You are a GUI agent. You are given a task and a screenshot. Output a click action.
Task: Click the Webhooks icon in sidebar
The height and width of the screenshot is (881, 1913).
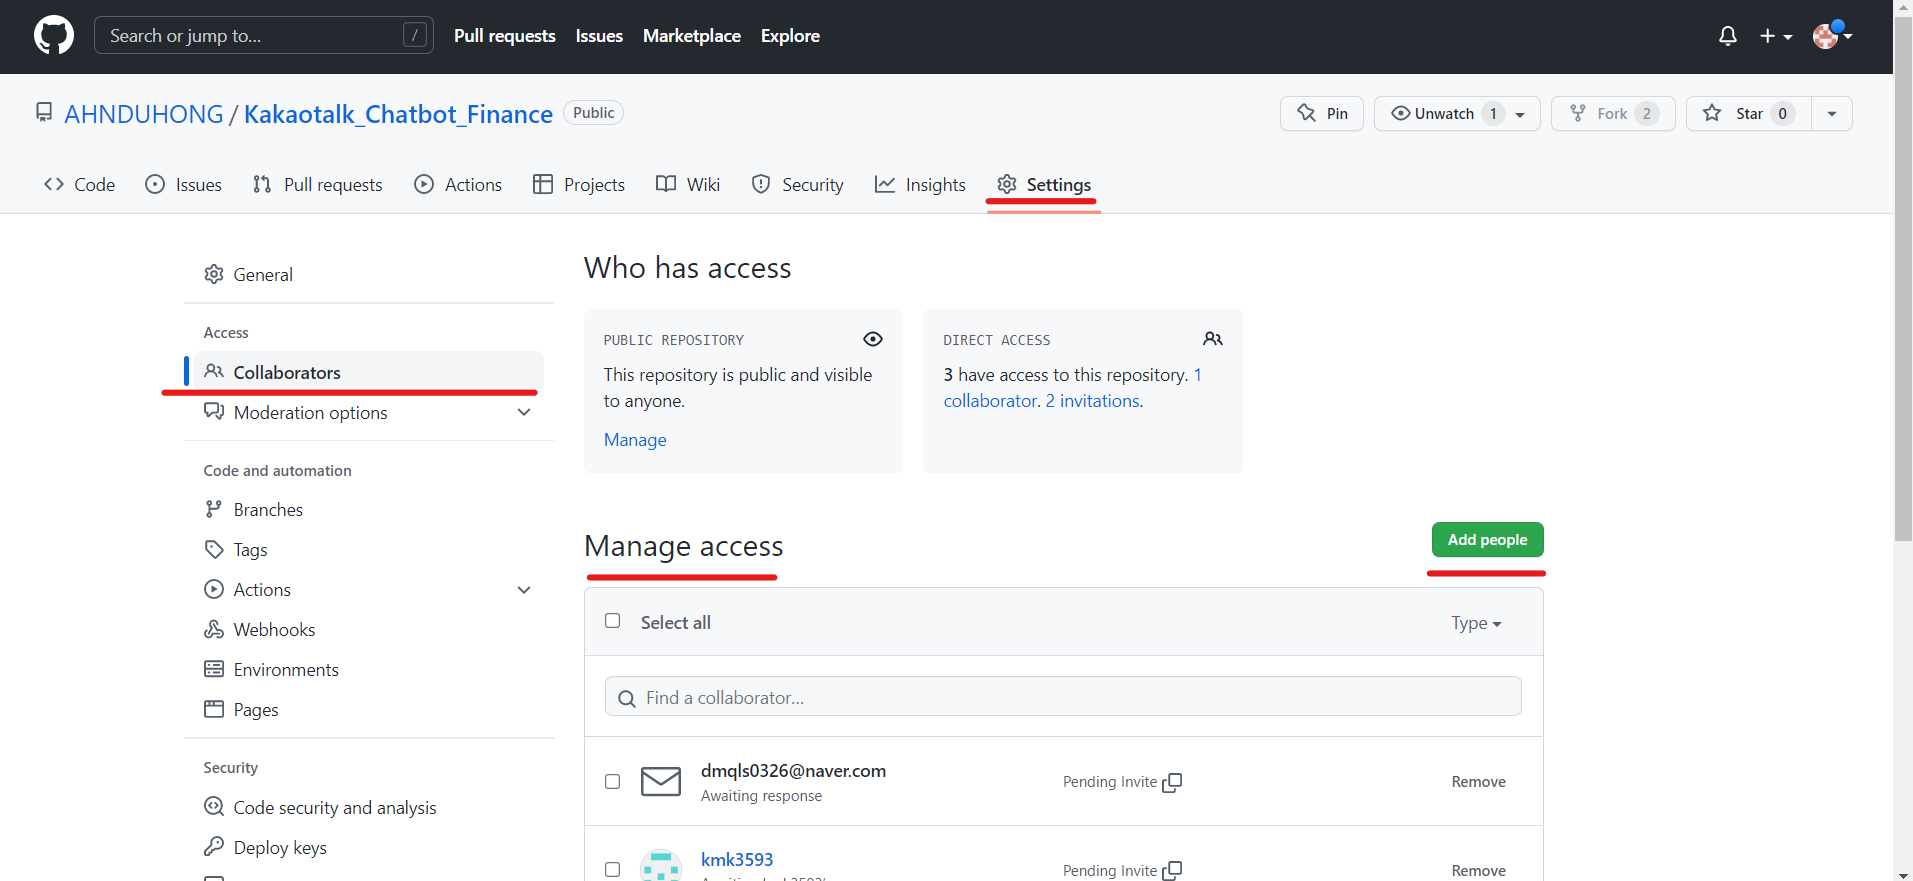point(214,629)
